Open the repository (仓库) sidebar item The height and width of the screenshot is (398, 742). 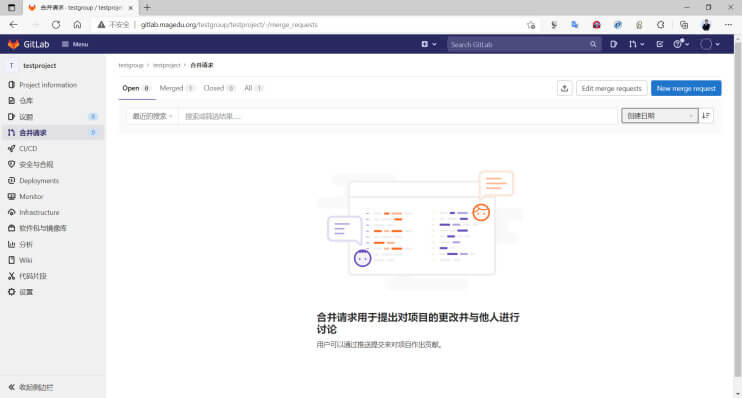[26, 100]
